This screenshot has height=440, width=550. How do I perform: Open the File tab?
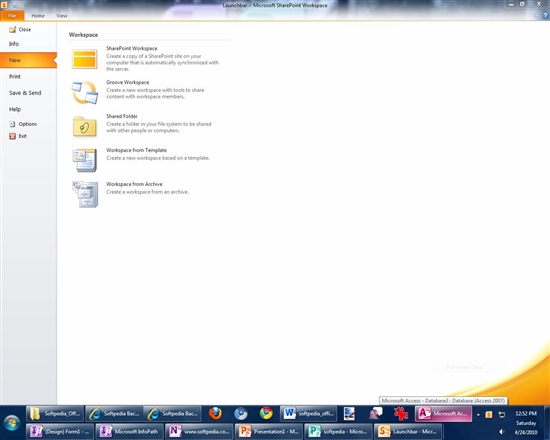click(x=12, y=15)
